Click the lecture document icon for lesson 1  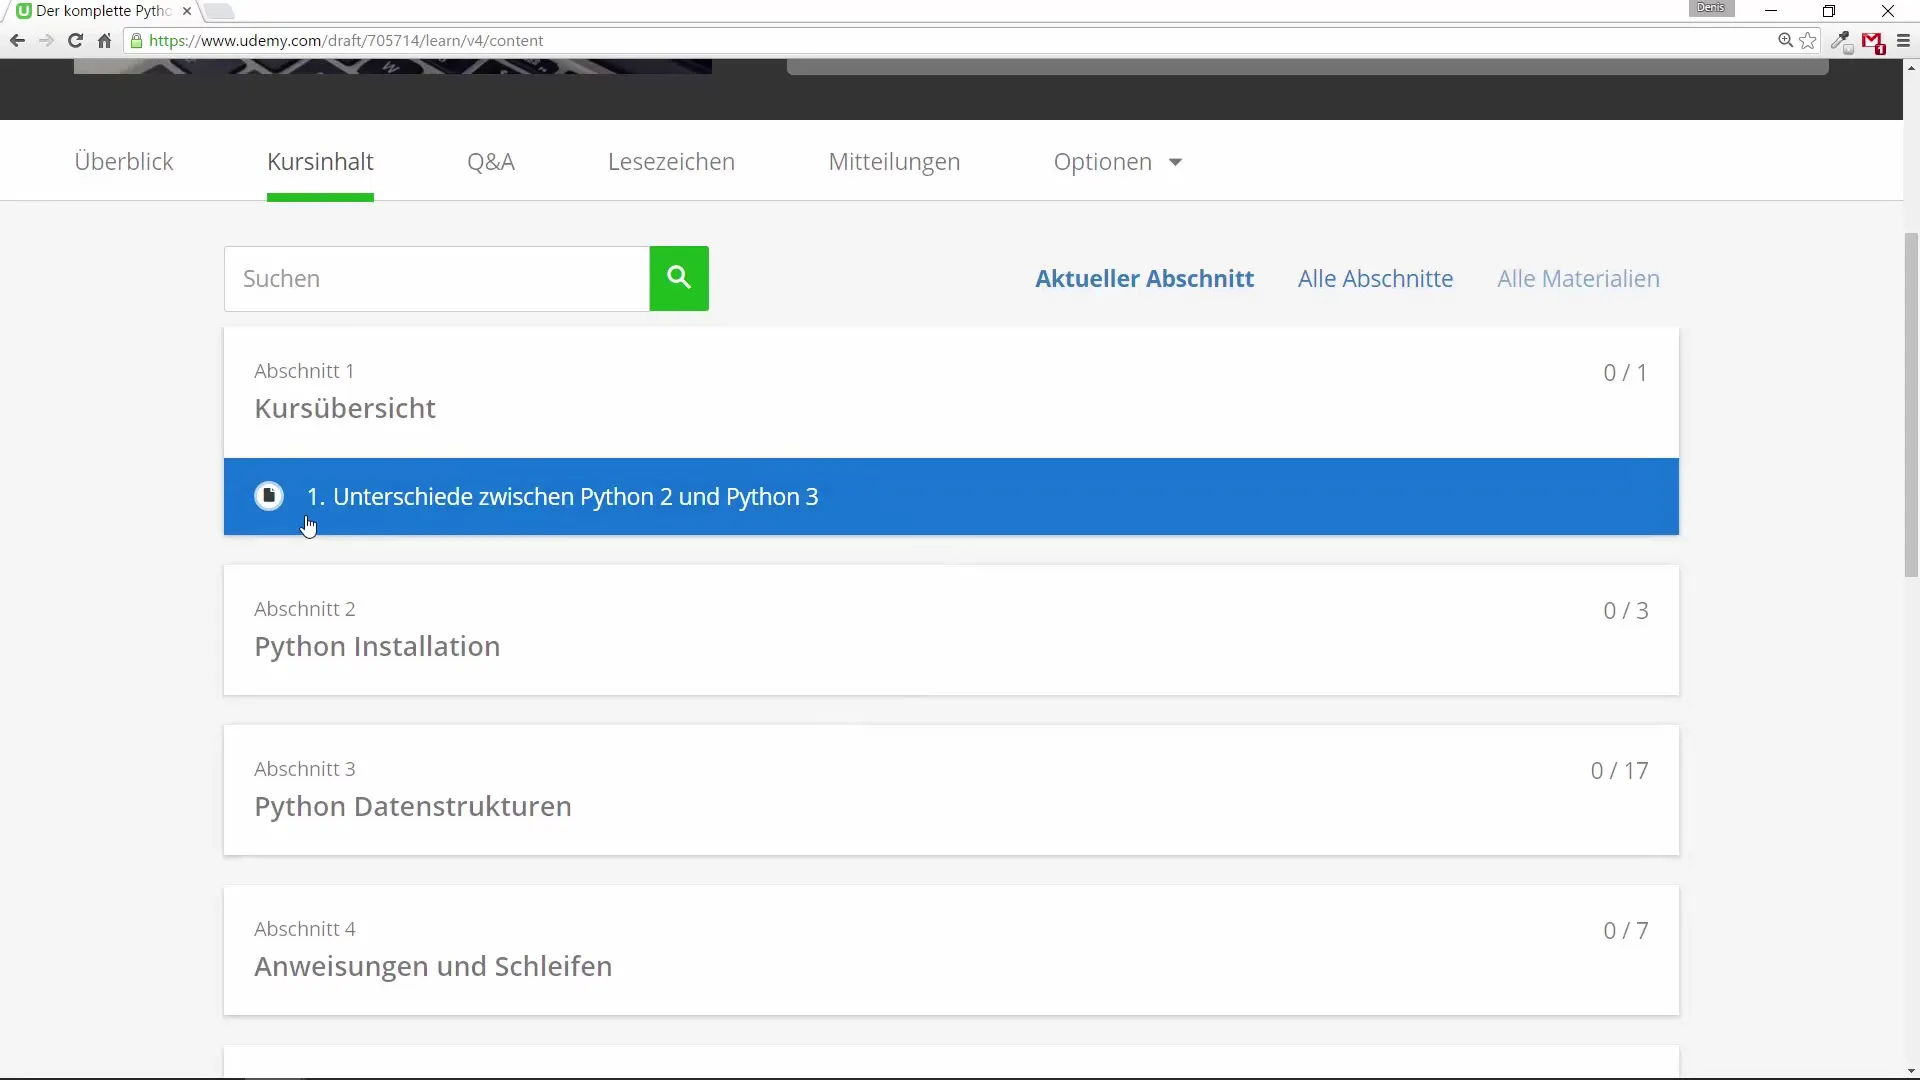[269, 496]
